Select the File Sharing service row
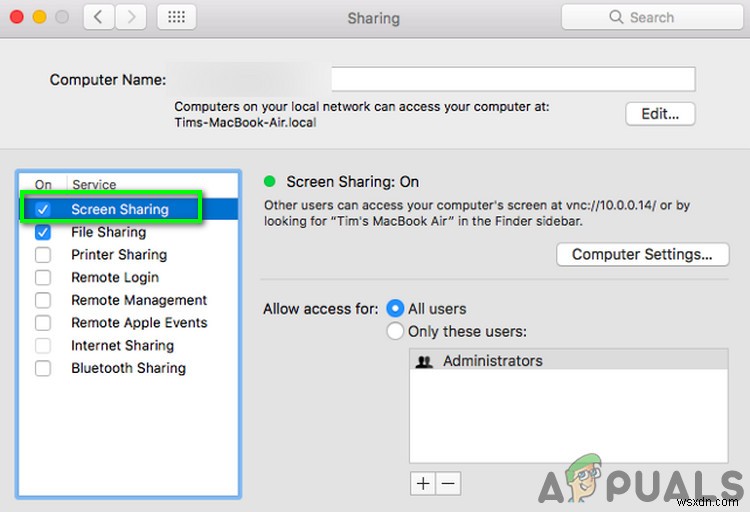Viewport: 750px width, 512px height. (x=129, y=232)
